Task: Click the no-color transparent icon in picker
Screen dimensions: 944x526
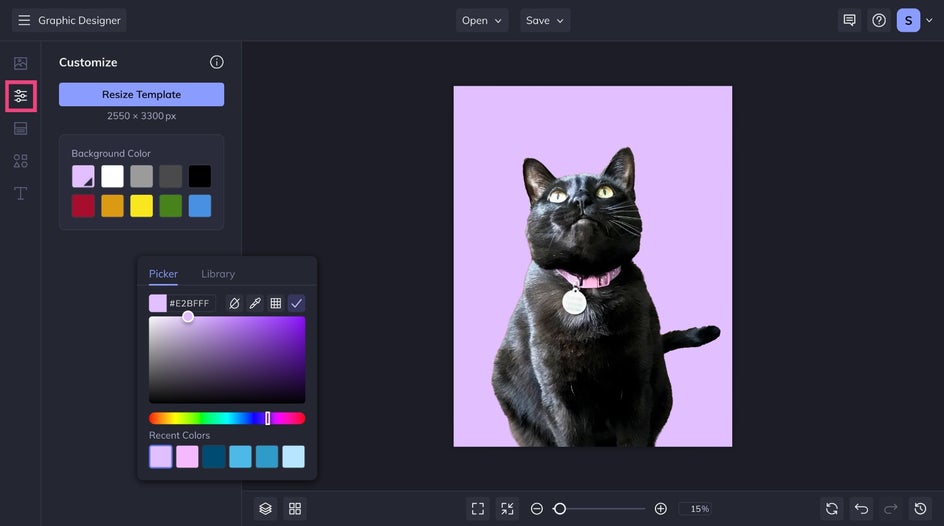Action: [234, 303]
